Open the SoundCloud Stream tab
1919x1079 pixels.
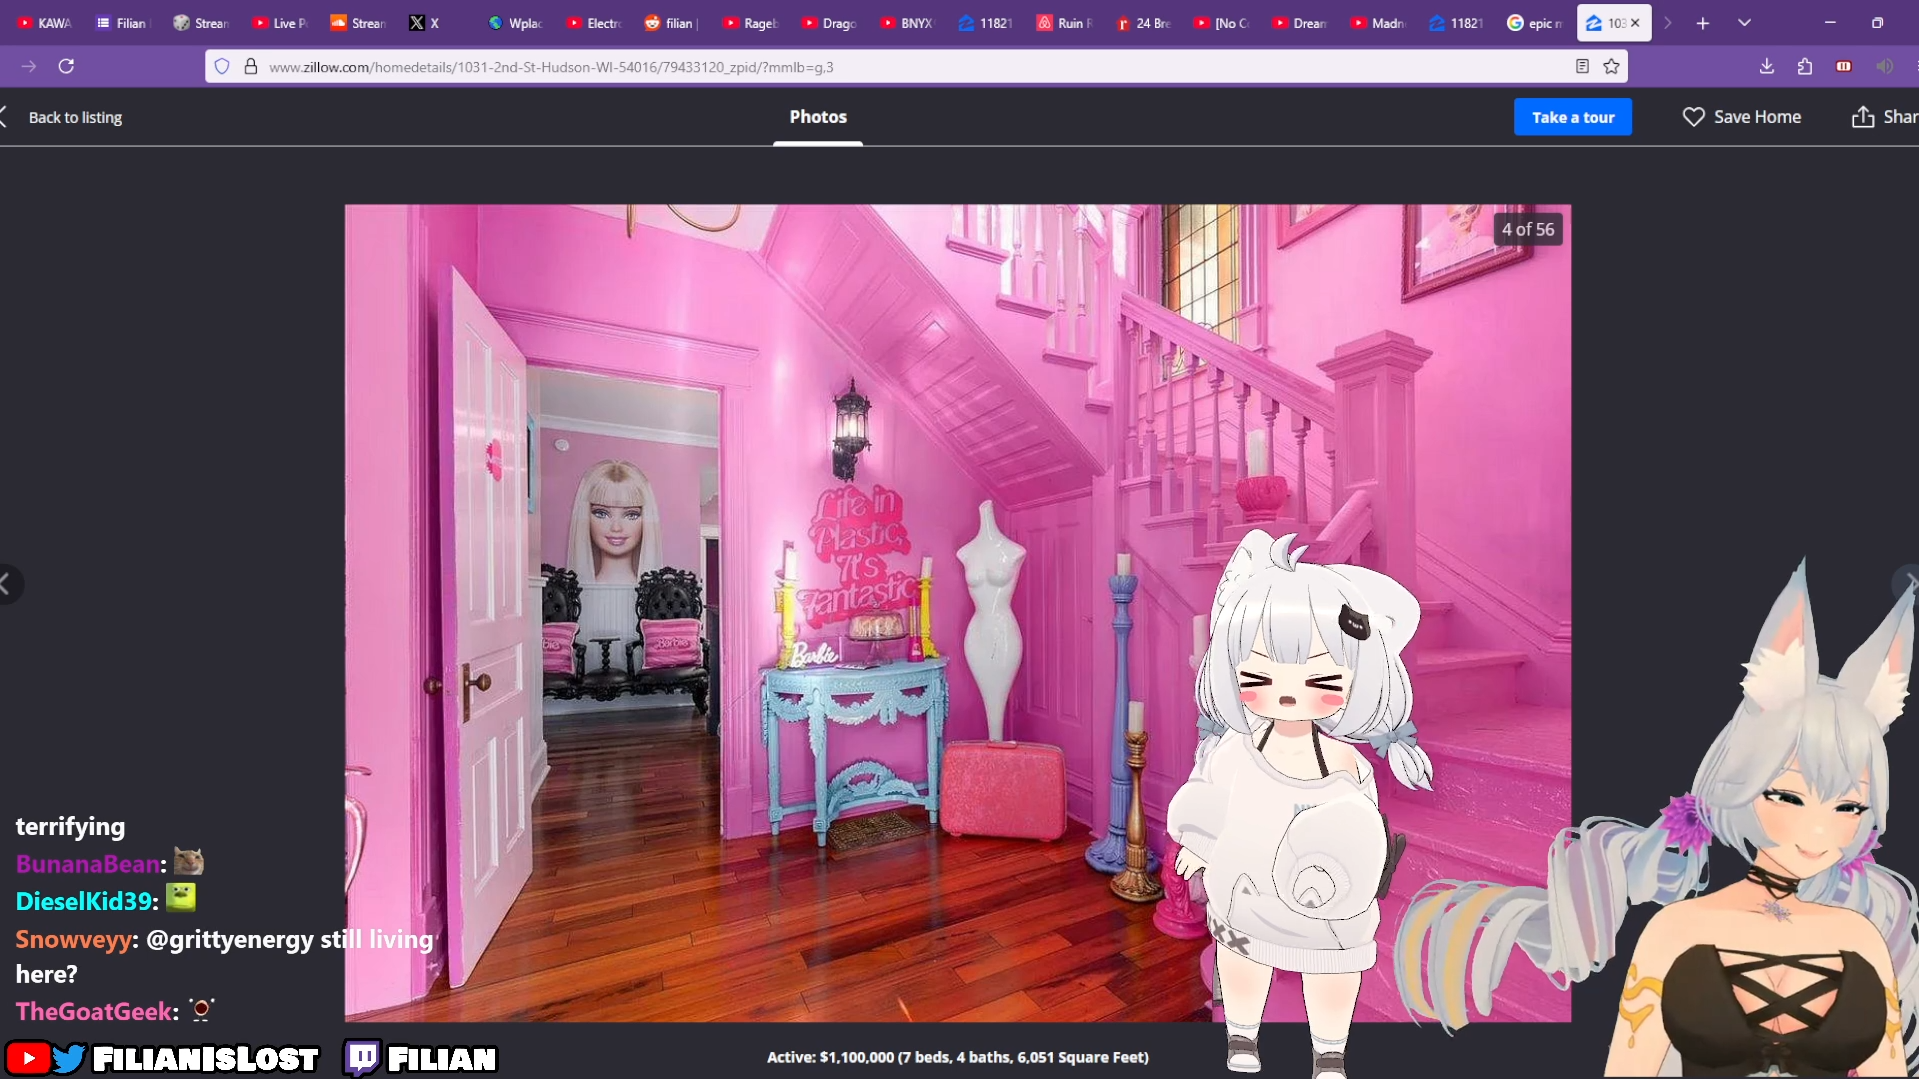click(x=359, y=23)
